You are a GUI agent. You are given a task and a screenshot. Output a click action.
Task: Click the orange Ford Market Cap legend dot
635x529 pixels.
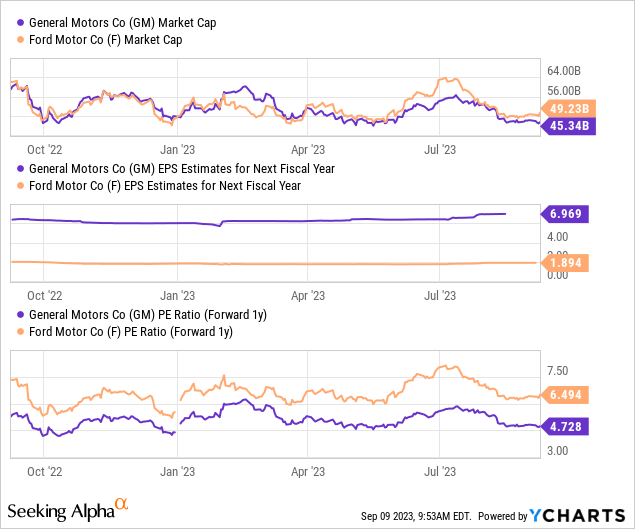click(x=22, y=39)
